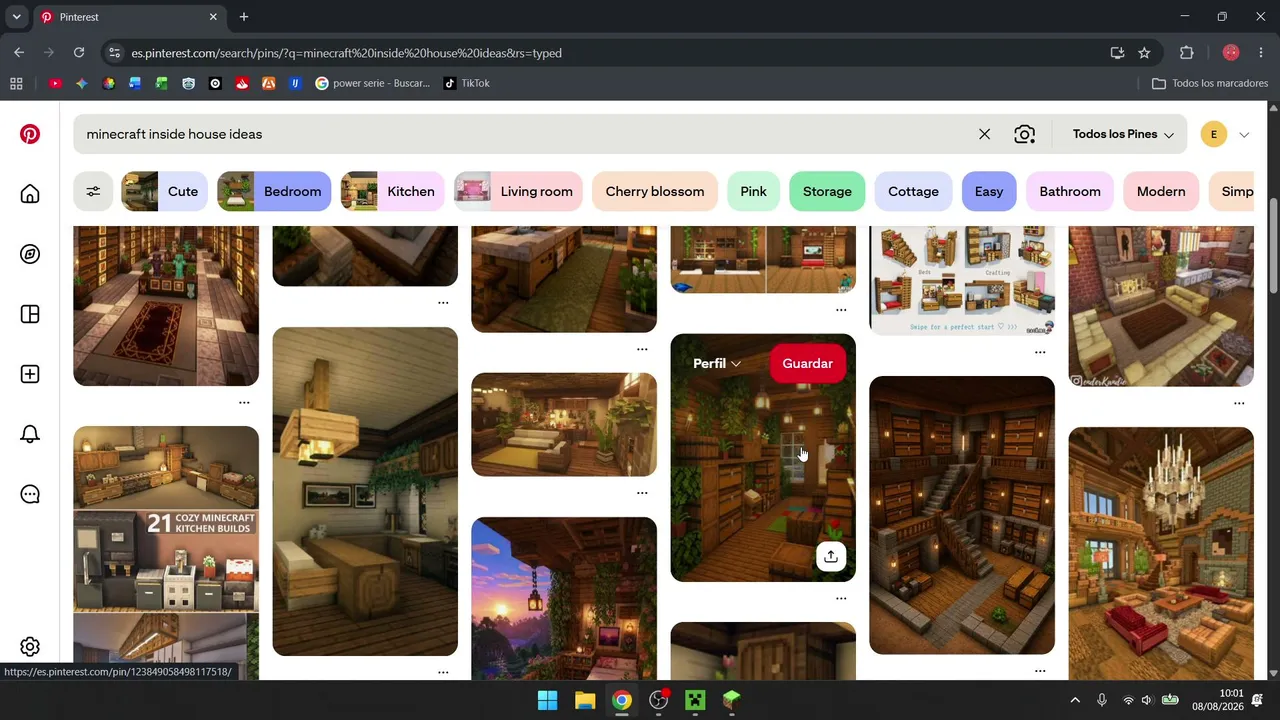1280x720 pixels.
Task: Open the Perfil board dropdown on pin
Action: [717, 363]
